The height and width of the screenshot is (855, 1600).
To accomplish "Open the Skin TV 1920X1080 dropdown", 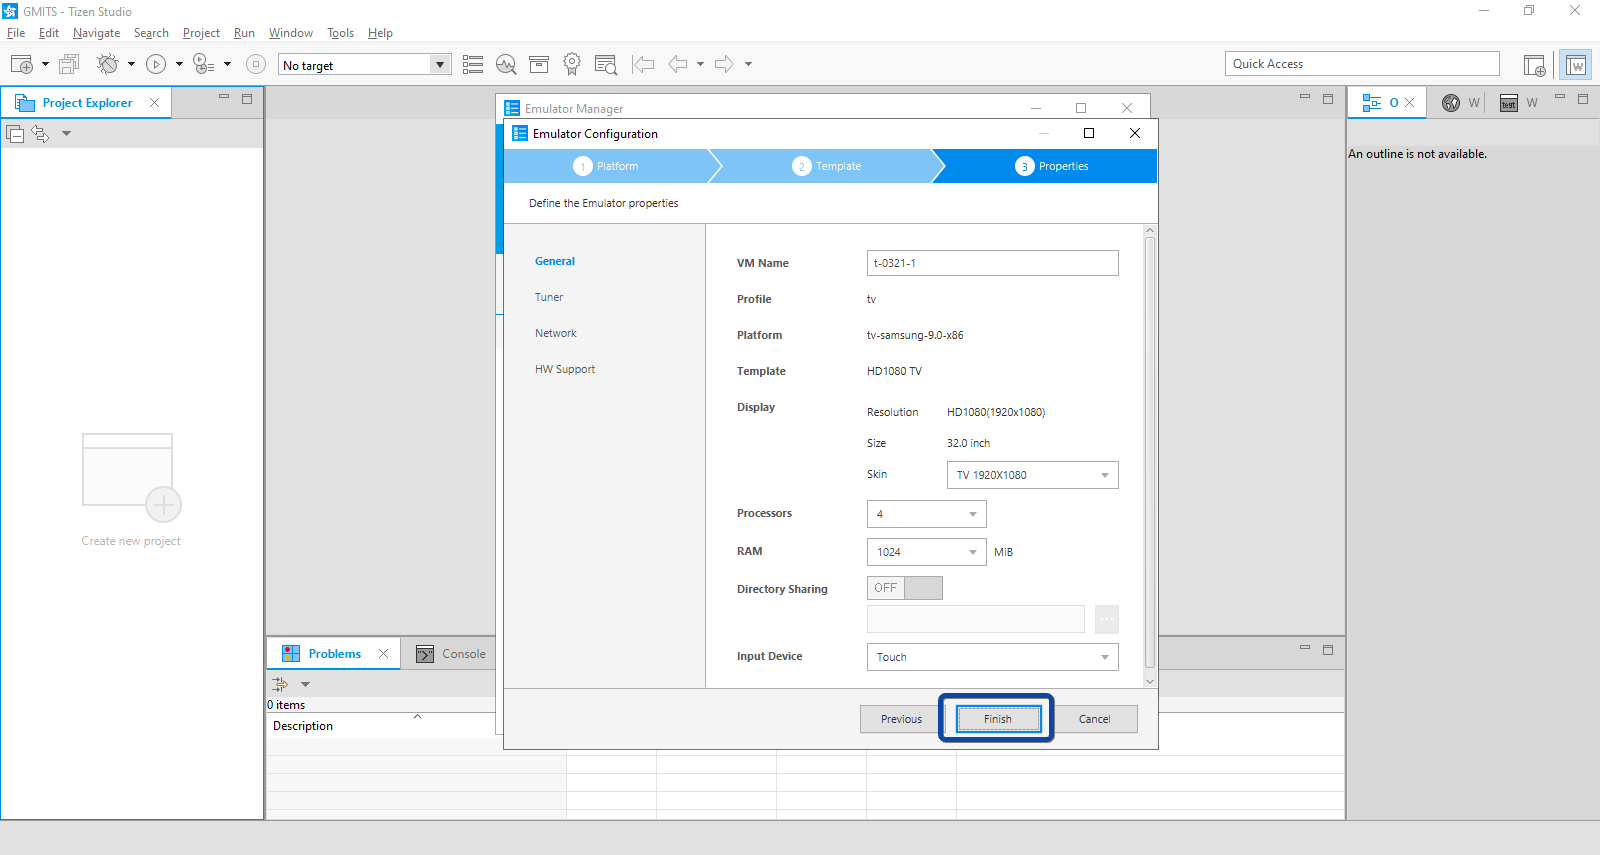I will point(1032,475).
